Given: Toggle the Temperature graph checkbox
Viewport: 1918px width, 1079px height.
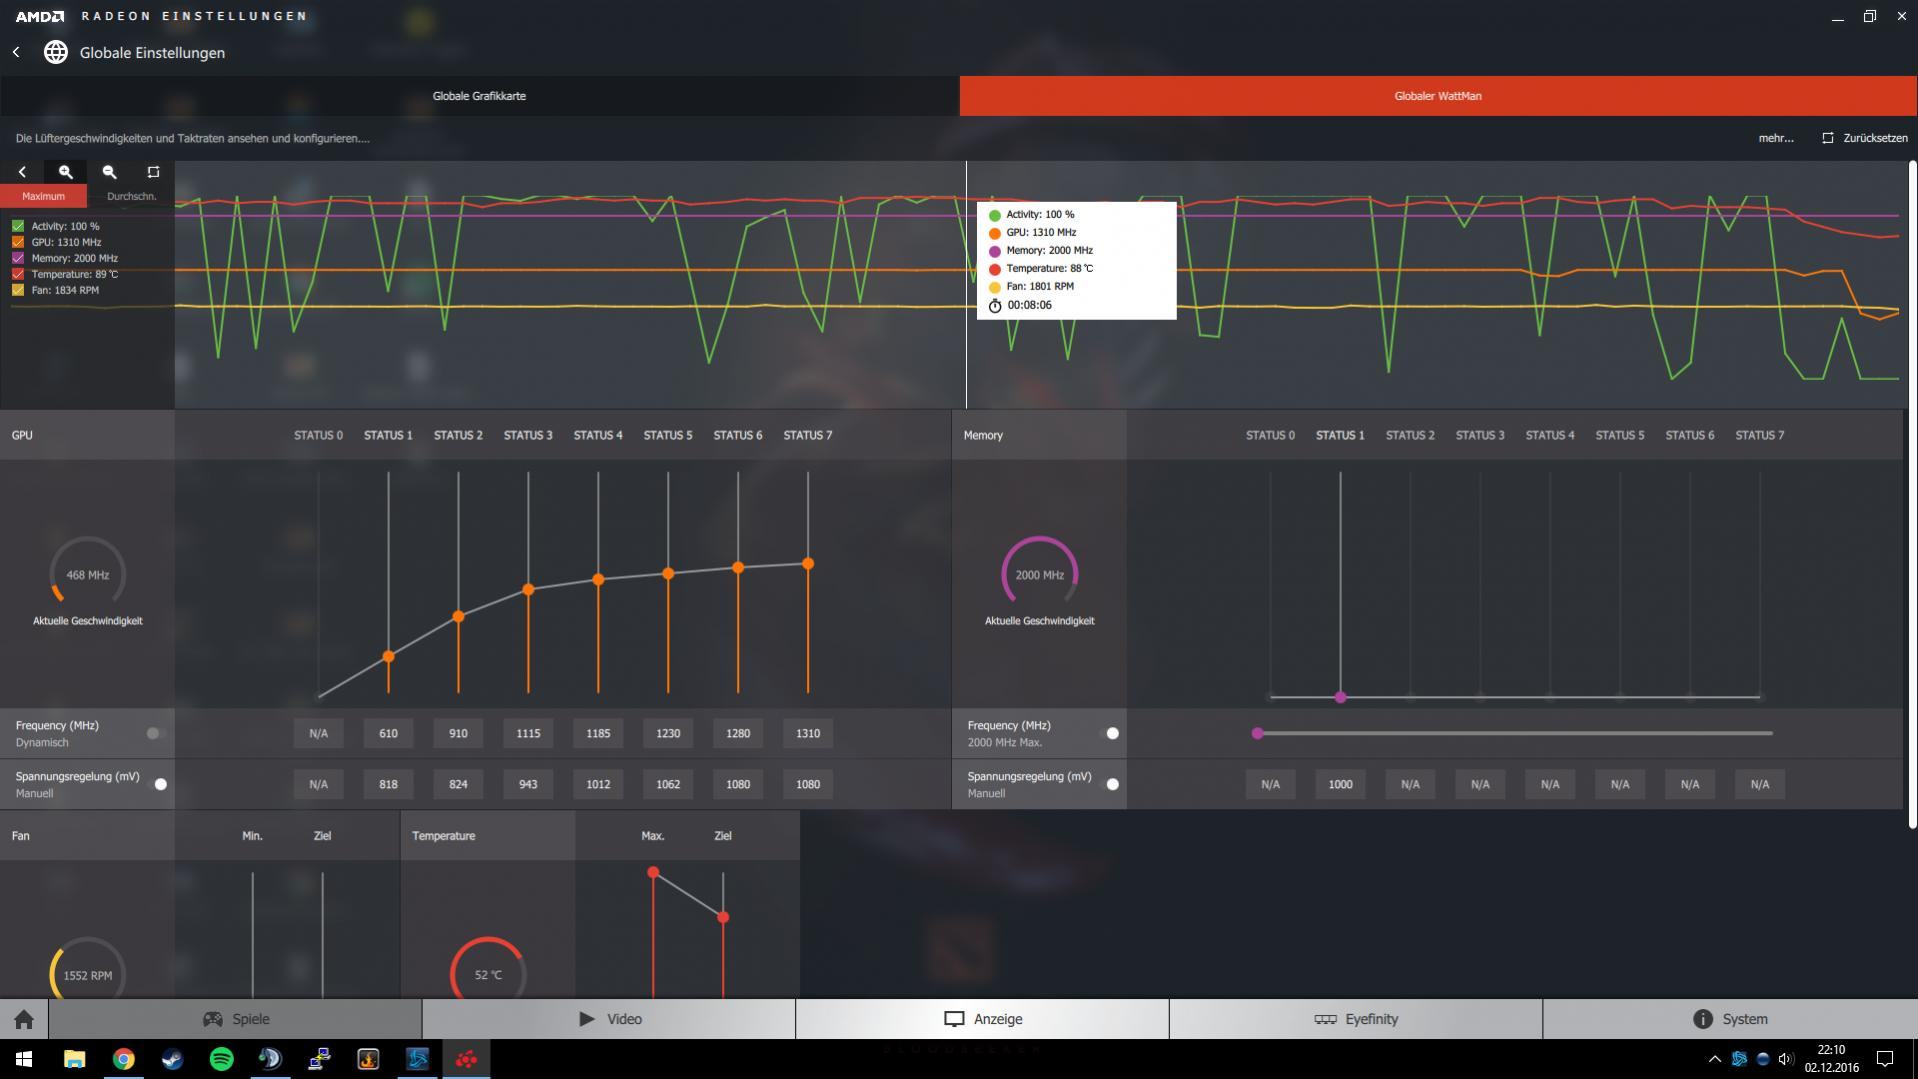Looking at the screenshot, I should (x=18, y=274).
